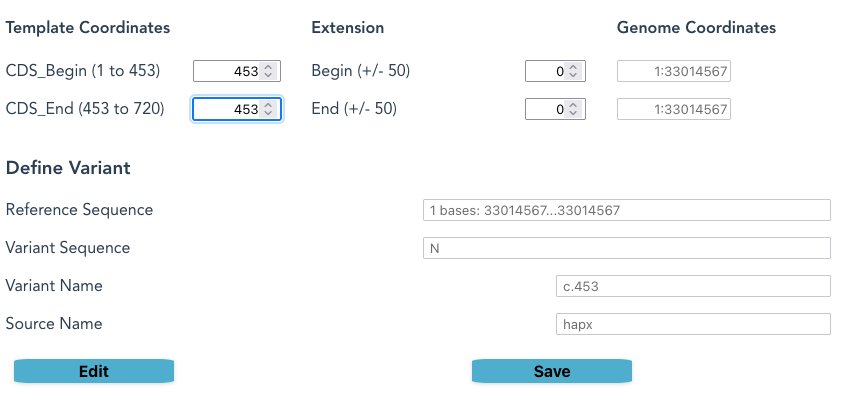Select the Begin extension number box
The image size is (842, 400).
click(545, 71)
